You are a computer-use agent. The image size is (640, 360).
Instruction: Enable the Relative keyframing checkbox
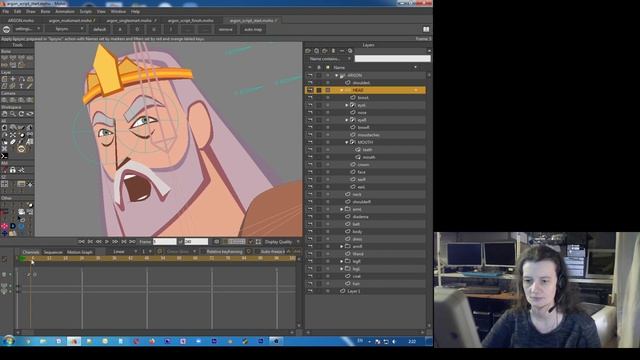[203, 252]
